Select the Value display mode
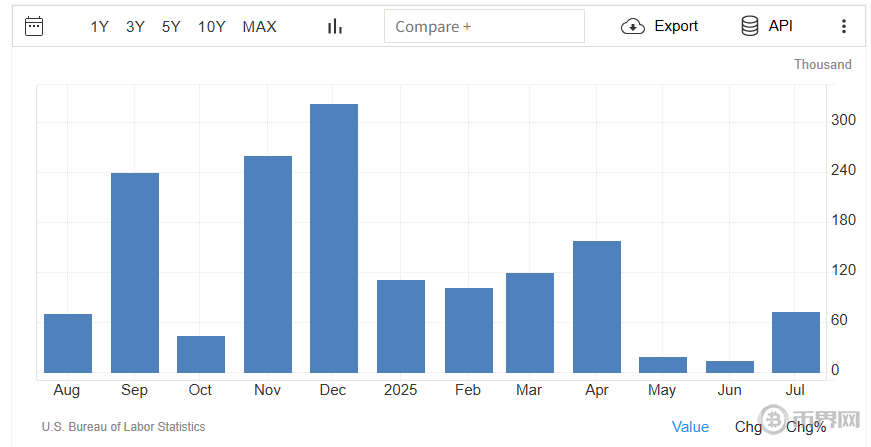The image size is (871, 447). 690,427
